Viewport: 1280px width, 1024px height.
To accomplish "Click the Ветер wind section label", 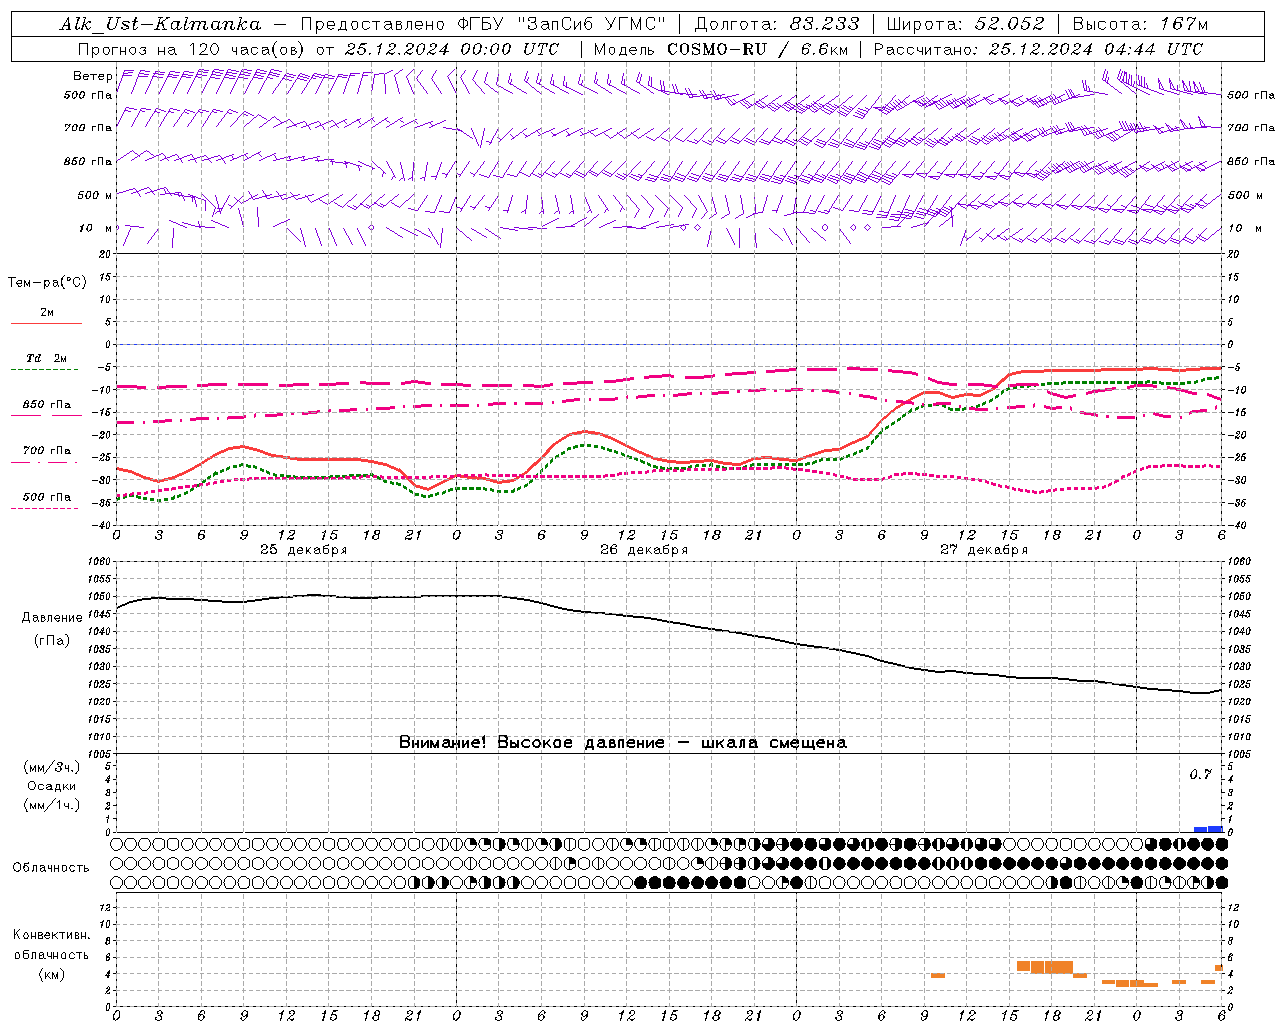I will [92, 76].
